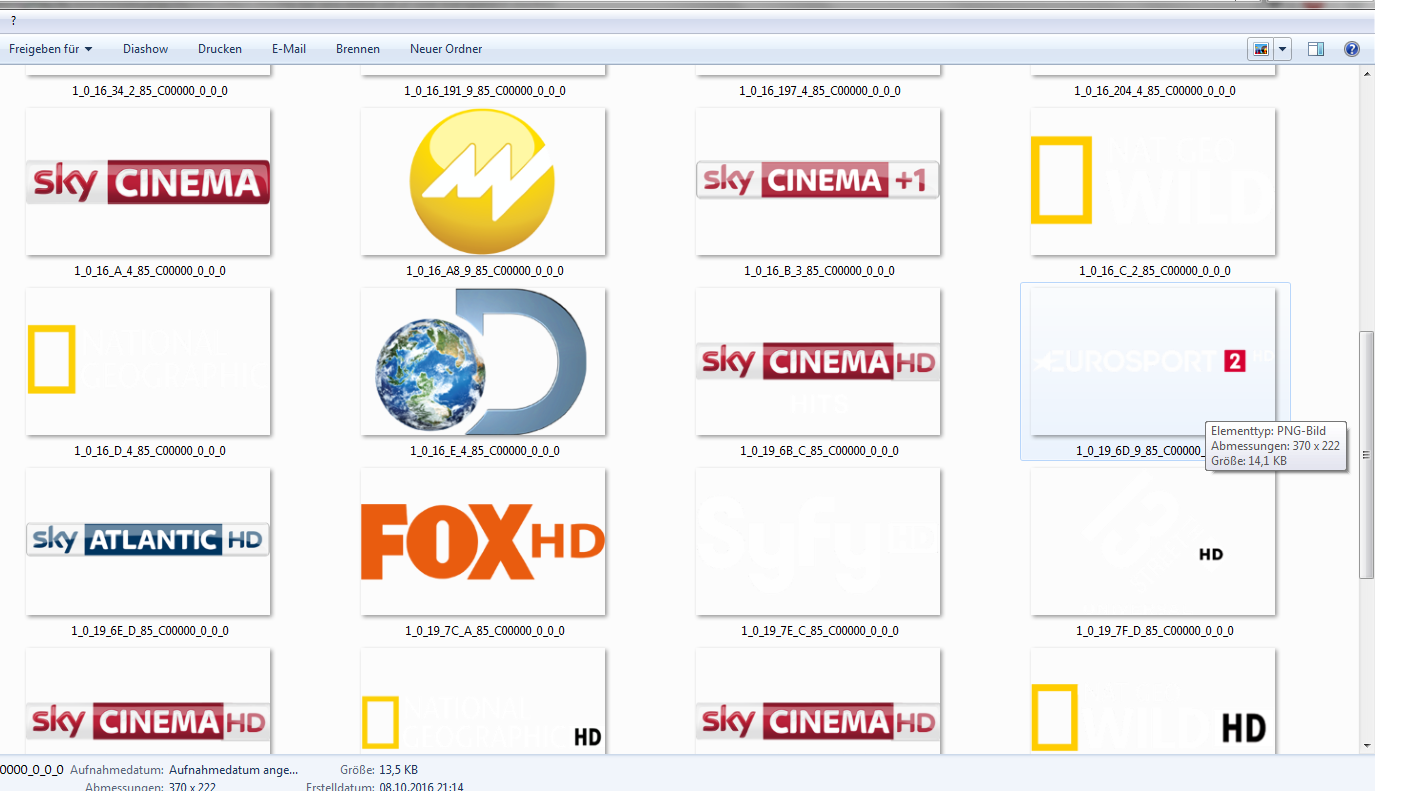Click the Aufnahmedatum field in details pane

coord(233,770)
